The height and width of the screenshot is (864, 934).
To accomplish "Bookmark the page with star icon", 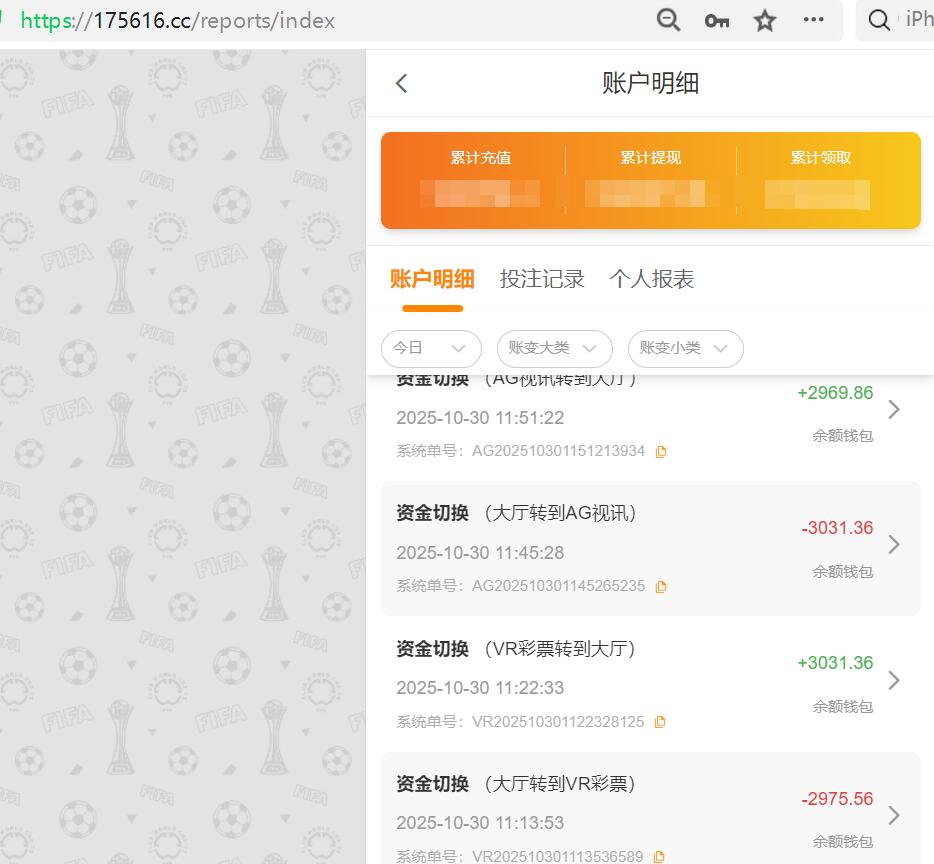I will (x=764, y=19).
